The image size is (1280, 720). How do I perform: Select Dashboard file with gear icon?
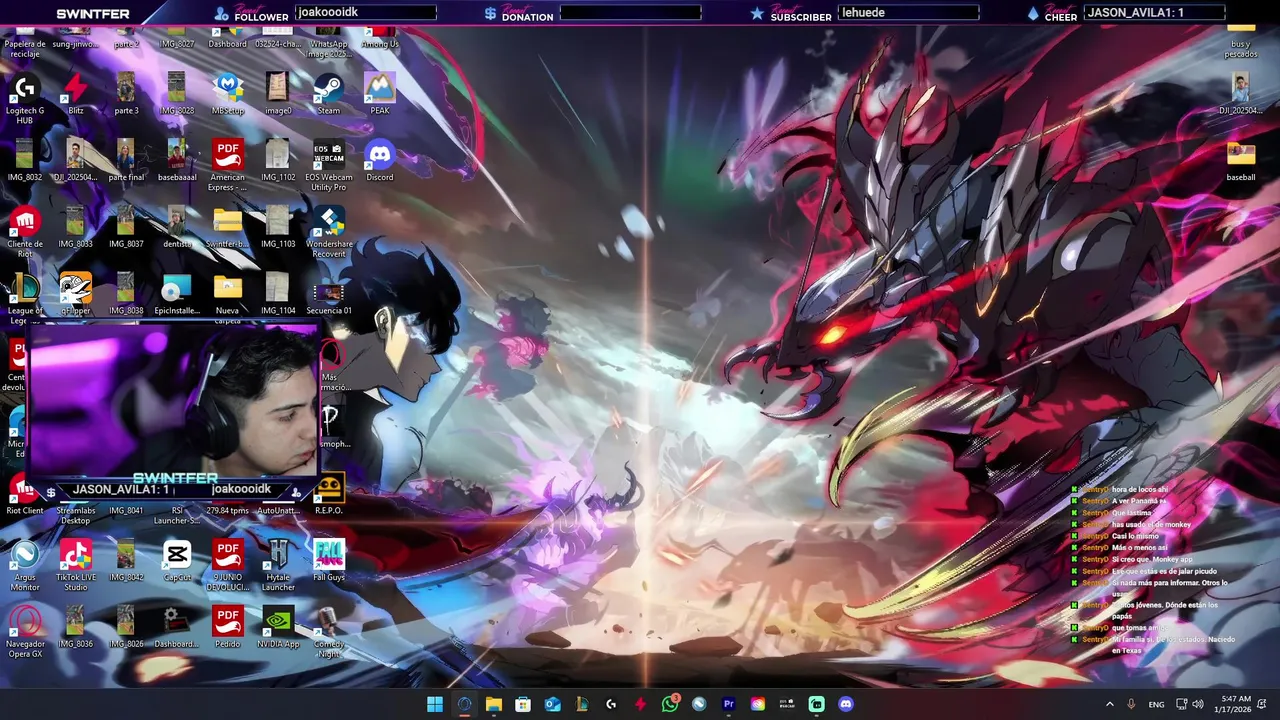click(x=177, y=627)
